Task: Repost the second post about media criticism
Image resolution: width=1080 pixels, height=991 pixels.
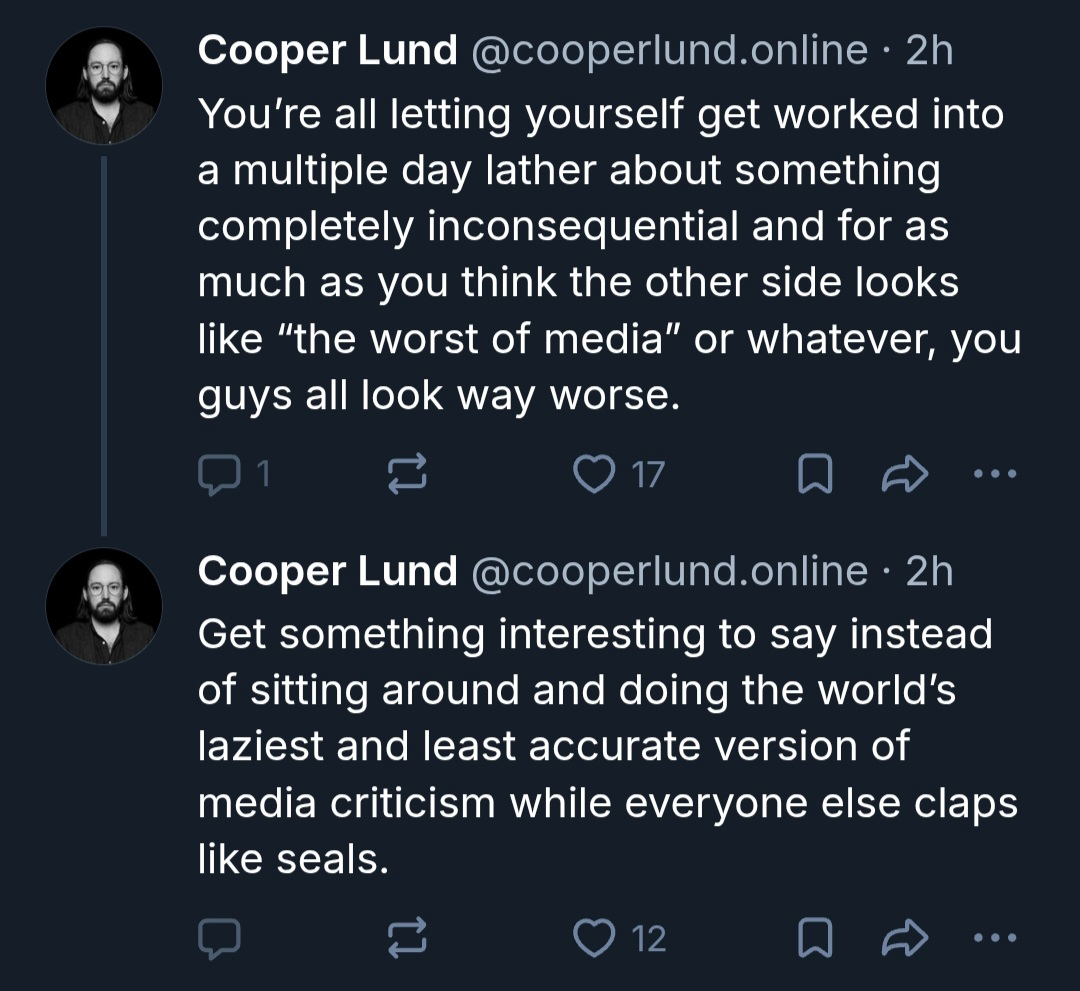Action: tap(407, 937)
